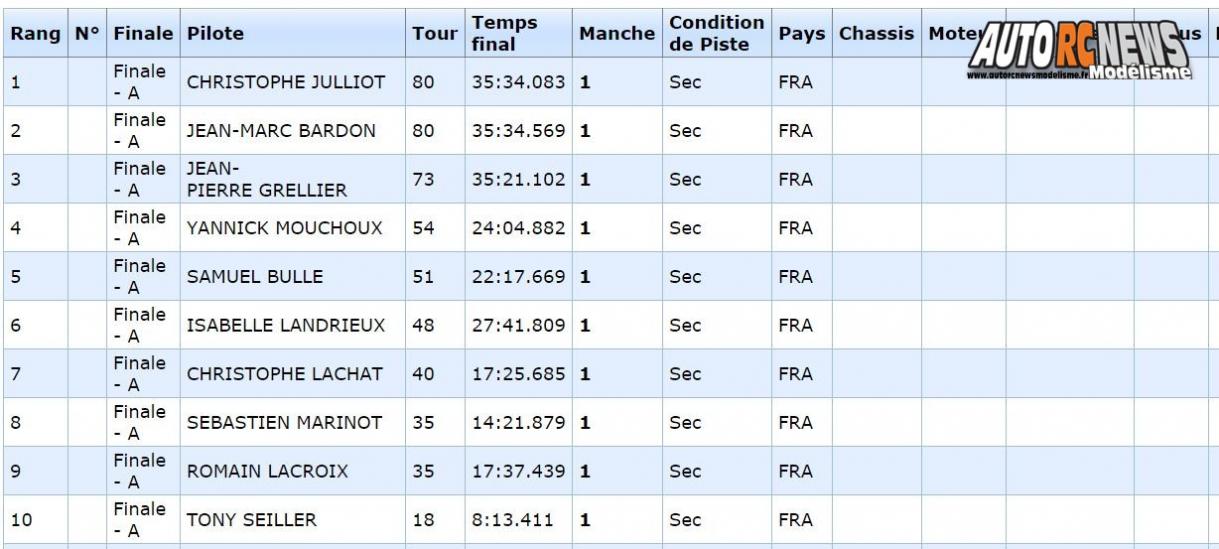Image resolution: width=1219 pixels, height=549 pixels.
Task: Click the 17:25.685 final time cell
Action: pos(518,374)
